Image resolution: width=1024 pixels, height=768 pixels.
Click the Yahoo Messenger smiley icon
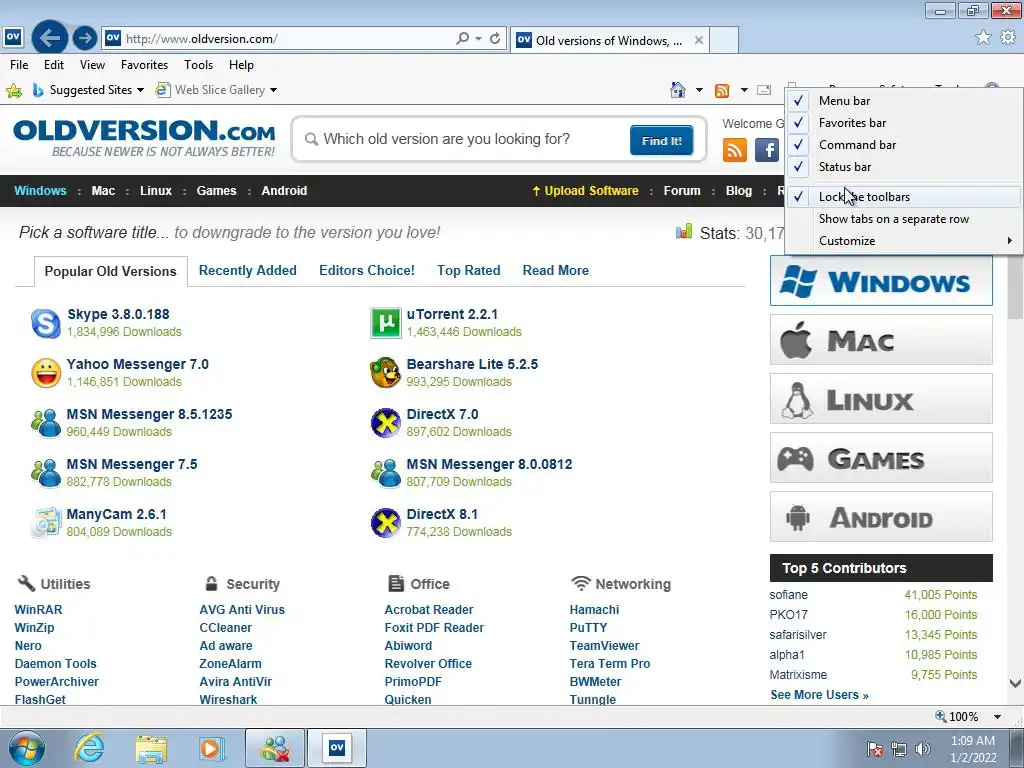coord(46,373)
